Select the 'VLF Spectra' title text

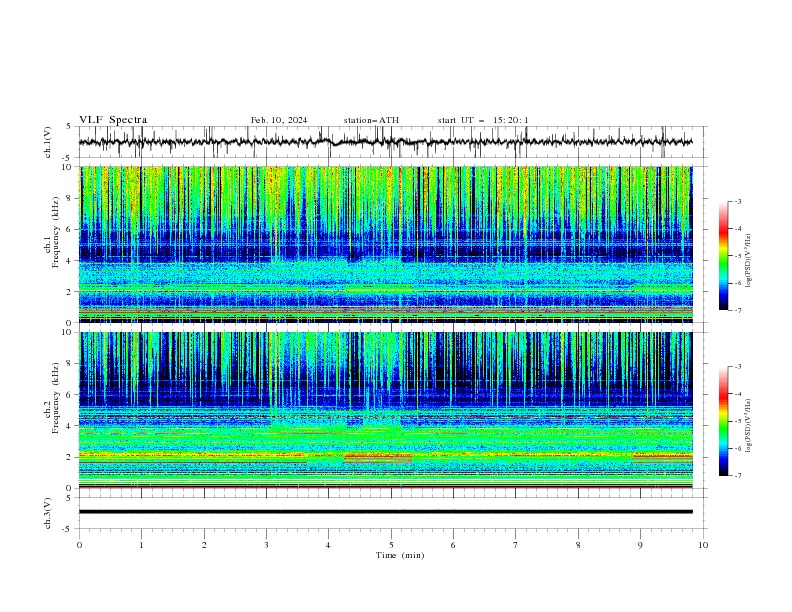tap(113, 120)
